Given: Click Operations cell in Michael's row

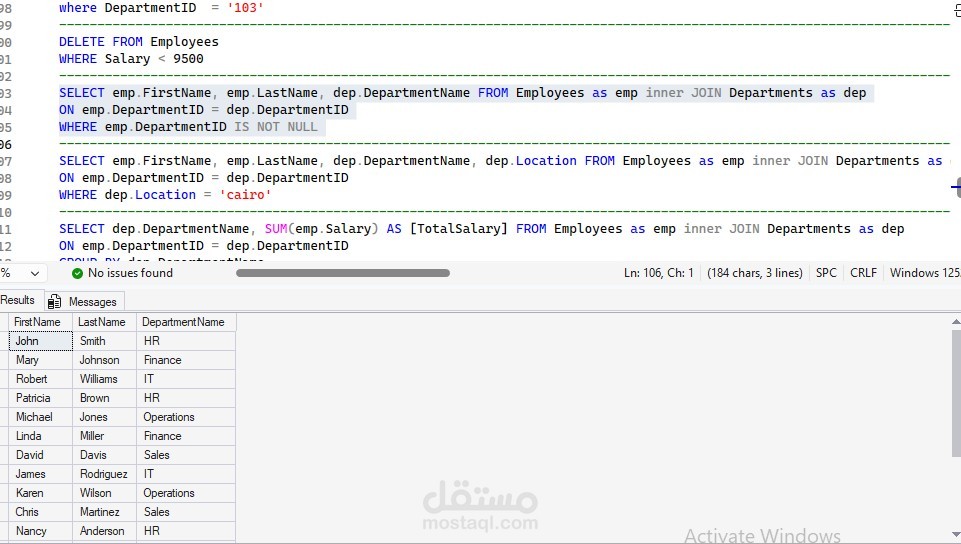Looking at the screenshot, I should tap(186, 417).
